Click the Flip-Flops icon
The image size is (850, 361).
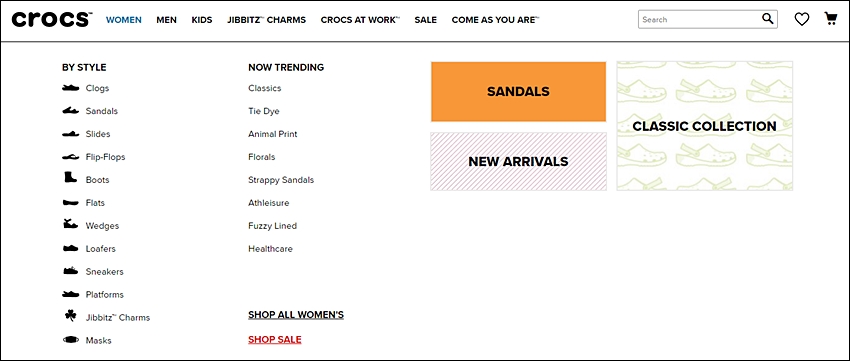70,157
